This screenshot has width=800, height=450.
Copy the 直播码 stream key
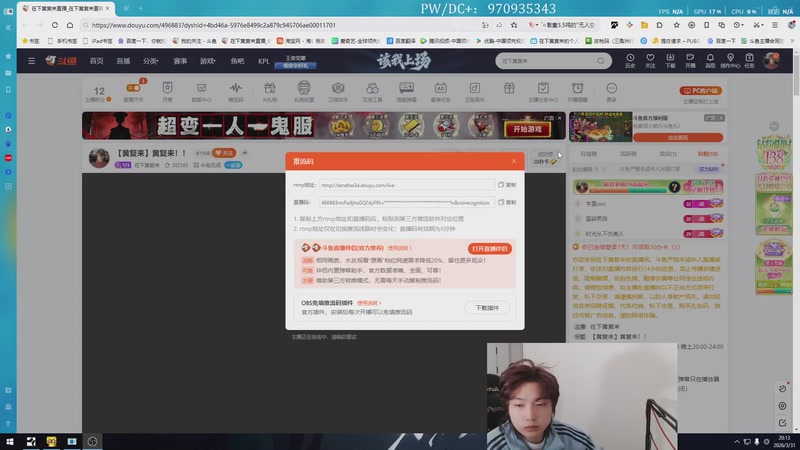[x=507, y=203]
